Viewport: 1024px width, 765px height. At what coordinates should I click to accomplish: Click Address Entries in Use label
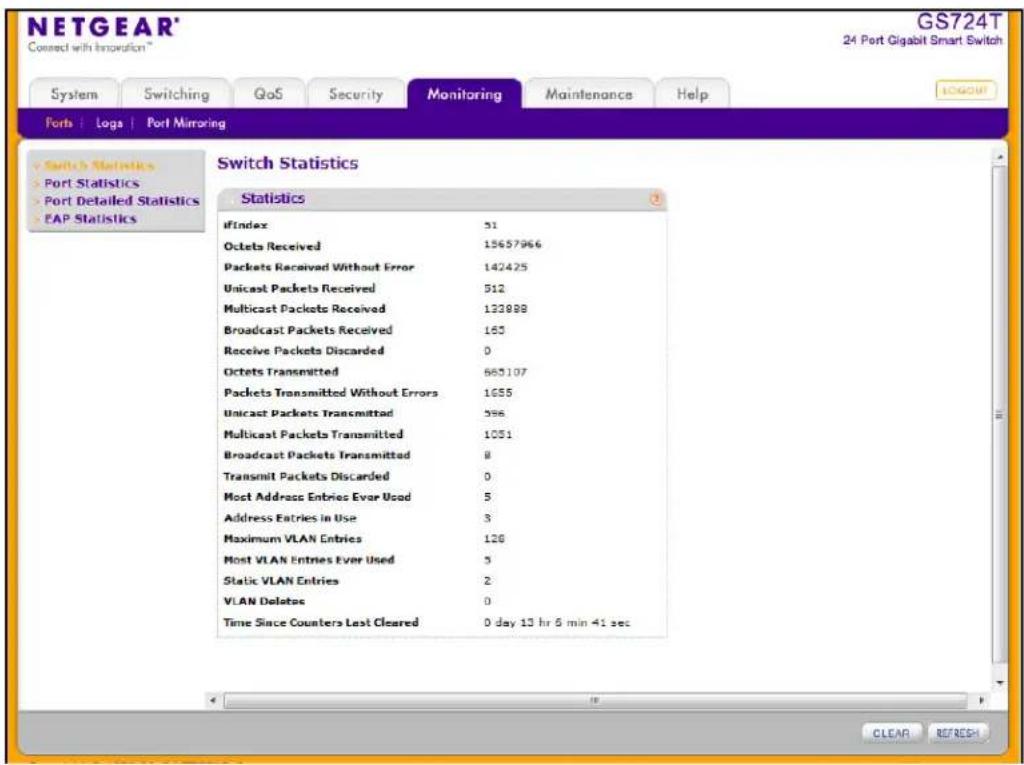pos(290,518)
